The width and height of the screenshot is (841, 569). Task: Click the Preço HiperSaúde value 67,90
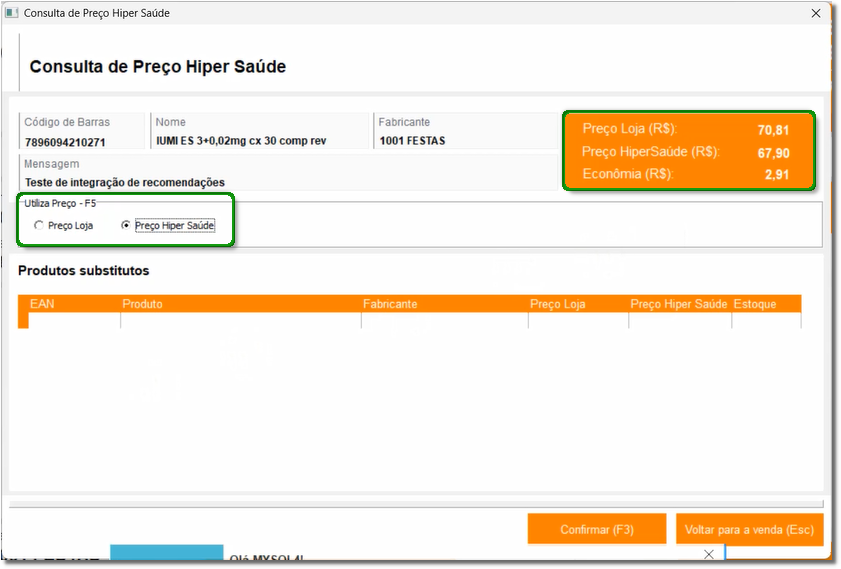point(773,153)
